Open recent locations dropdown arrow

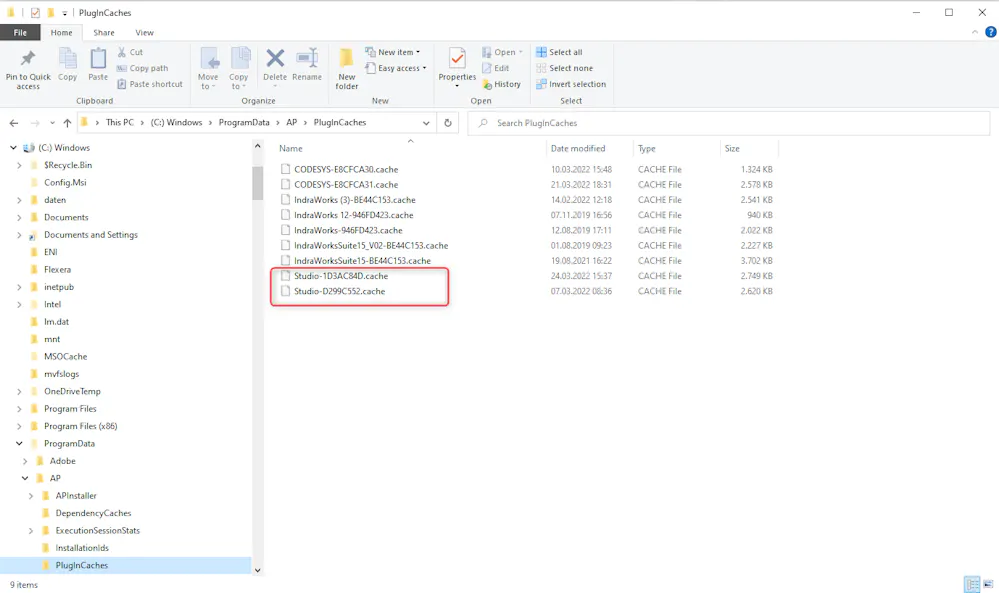(52, 123)
